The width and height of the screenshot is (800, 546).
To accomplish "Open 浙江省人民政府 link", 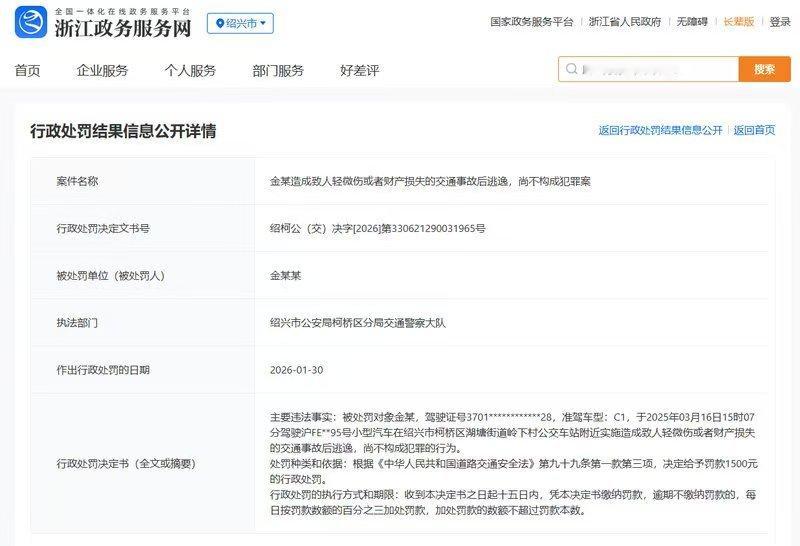I will pos(624,22).
